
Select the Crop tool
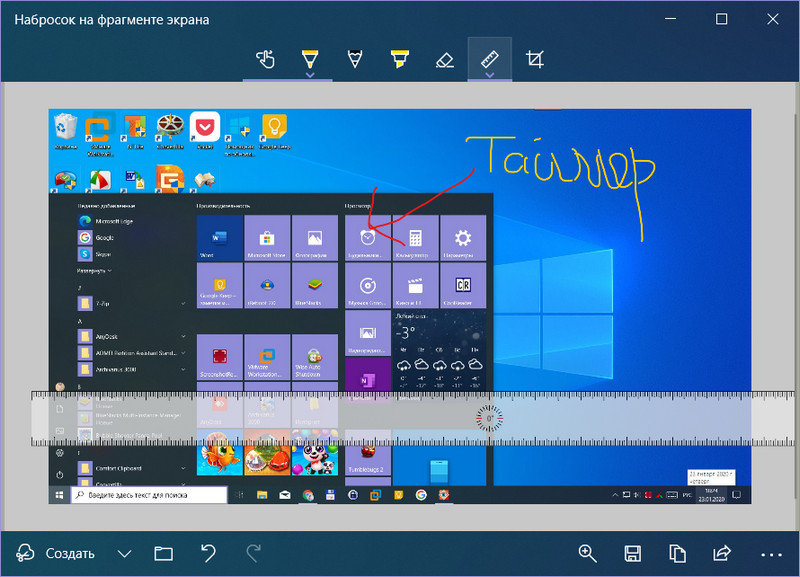click(535, 59)
